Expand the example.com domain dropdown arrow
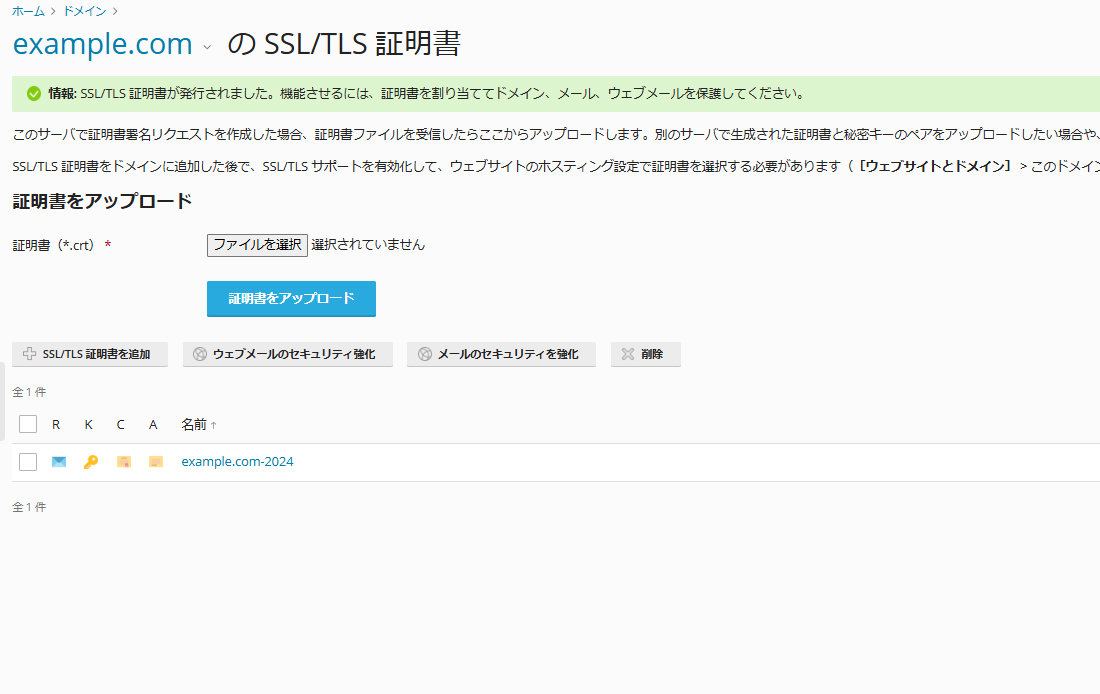Screen dimensions: 1100x694 click(x=207, y=47)
